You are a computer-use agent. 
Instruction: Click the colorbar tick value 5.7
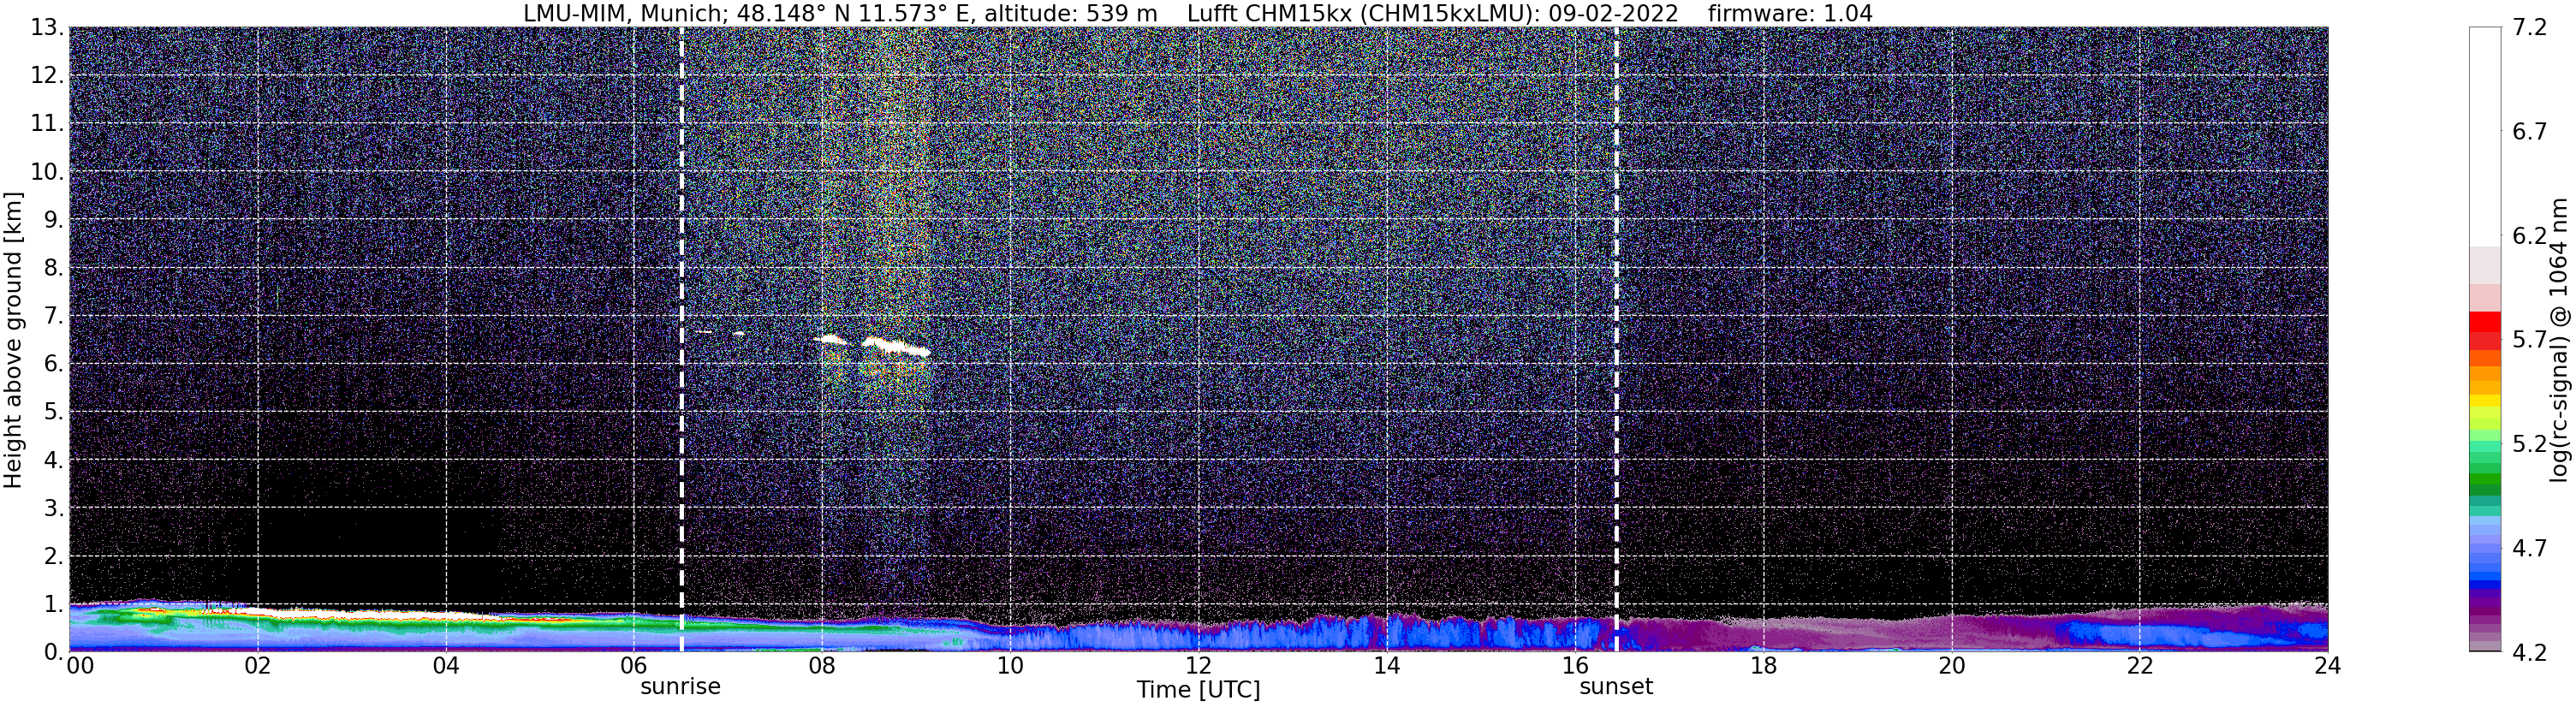pyautogui.click(x=2530, y=340)
